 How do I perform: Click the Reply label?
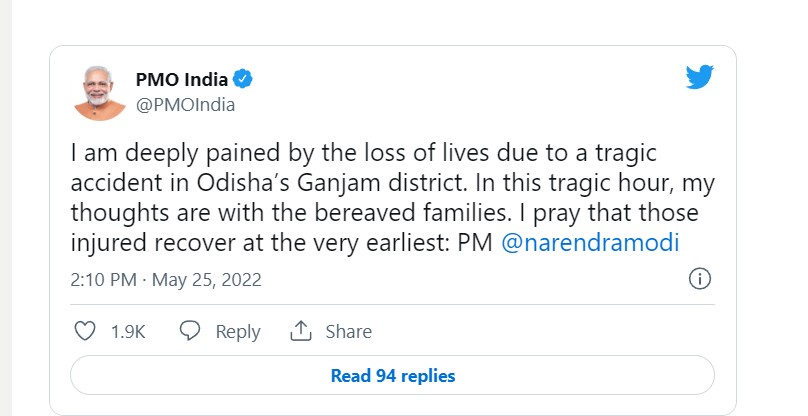(x=238, y=332)
